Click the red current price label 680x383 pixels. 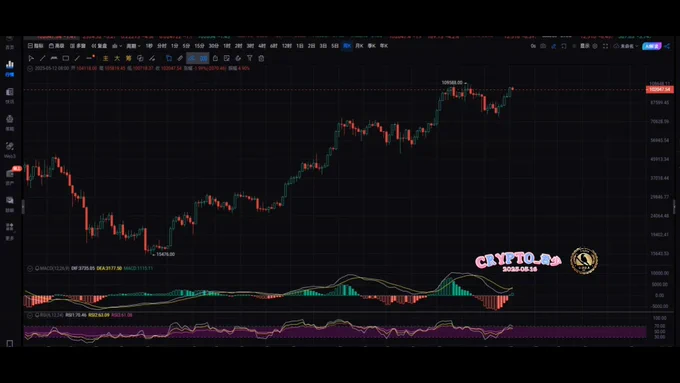pos(660,89)
